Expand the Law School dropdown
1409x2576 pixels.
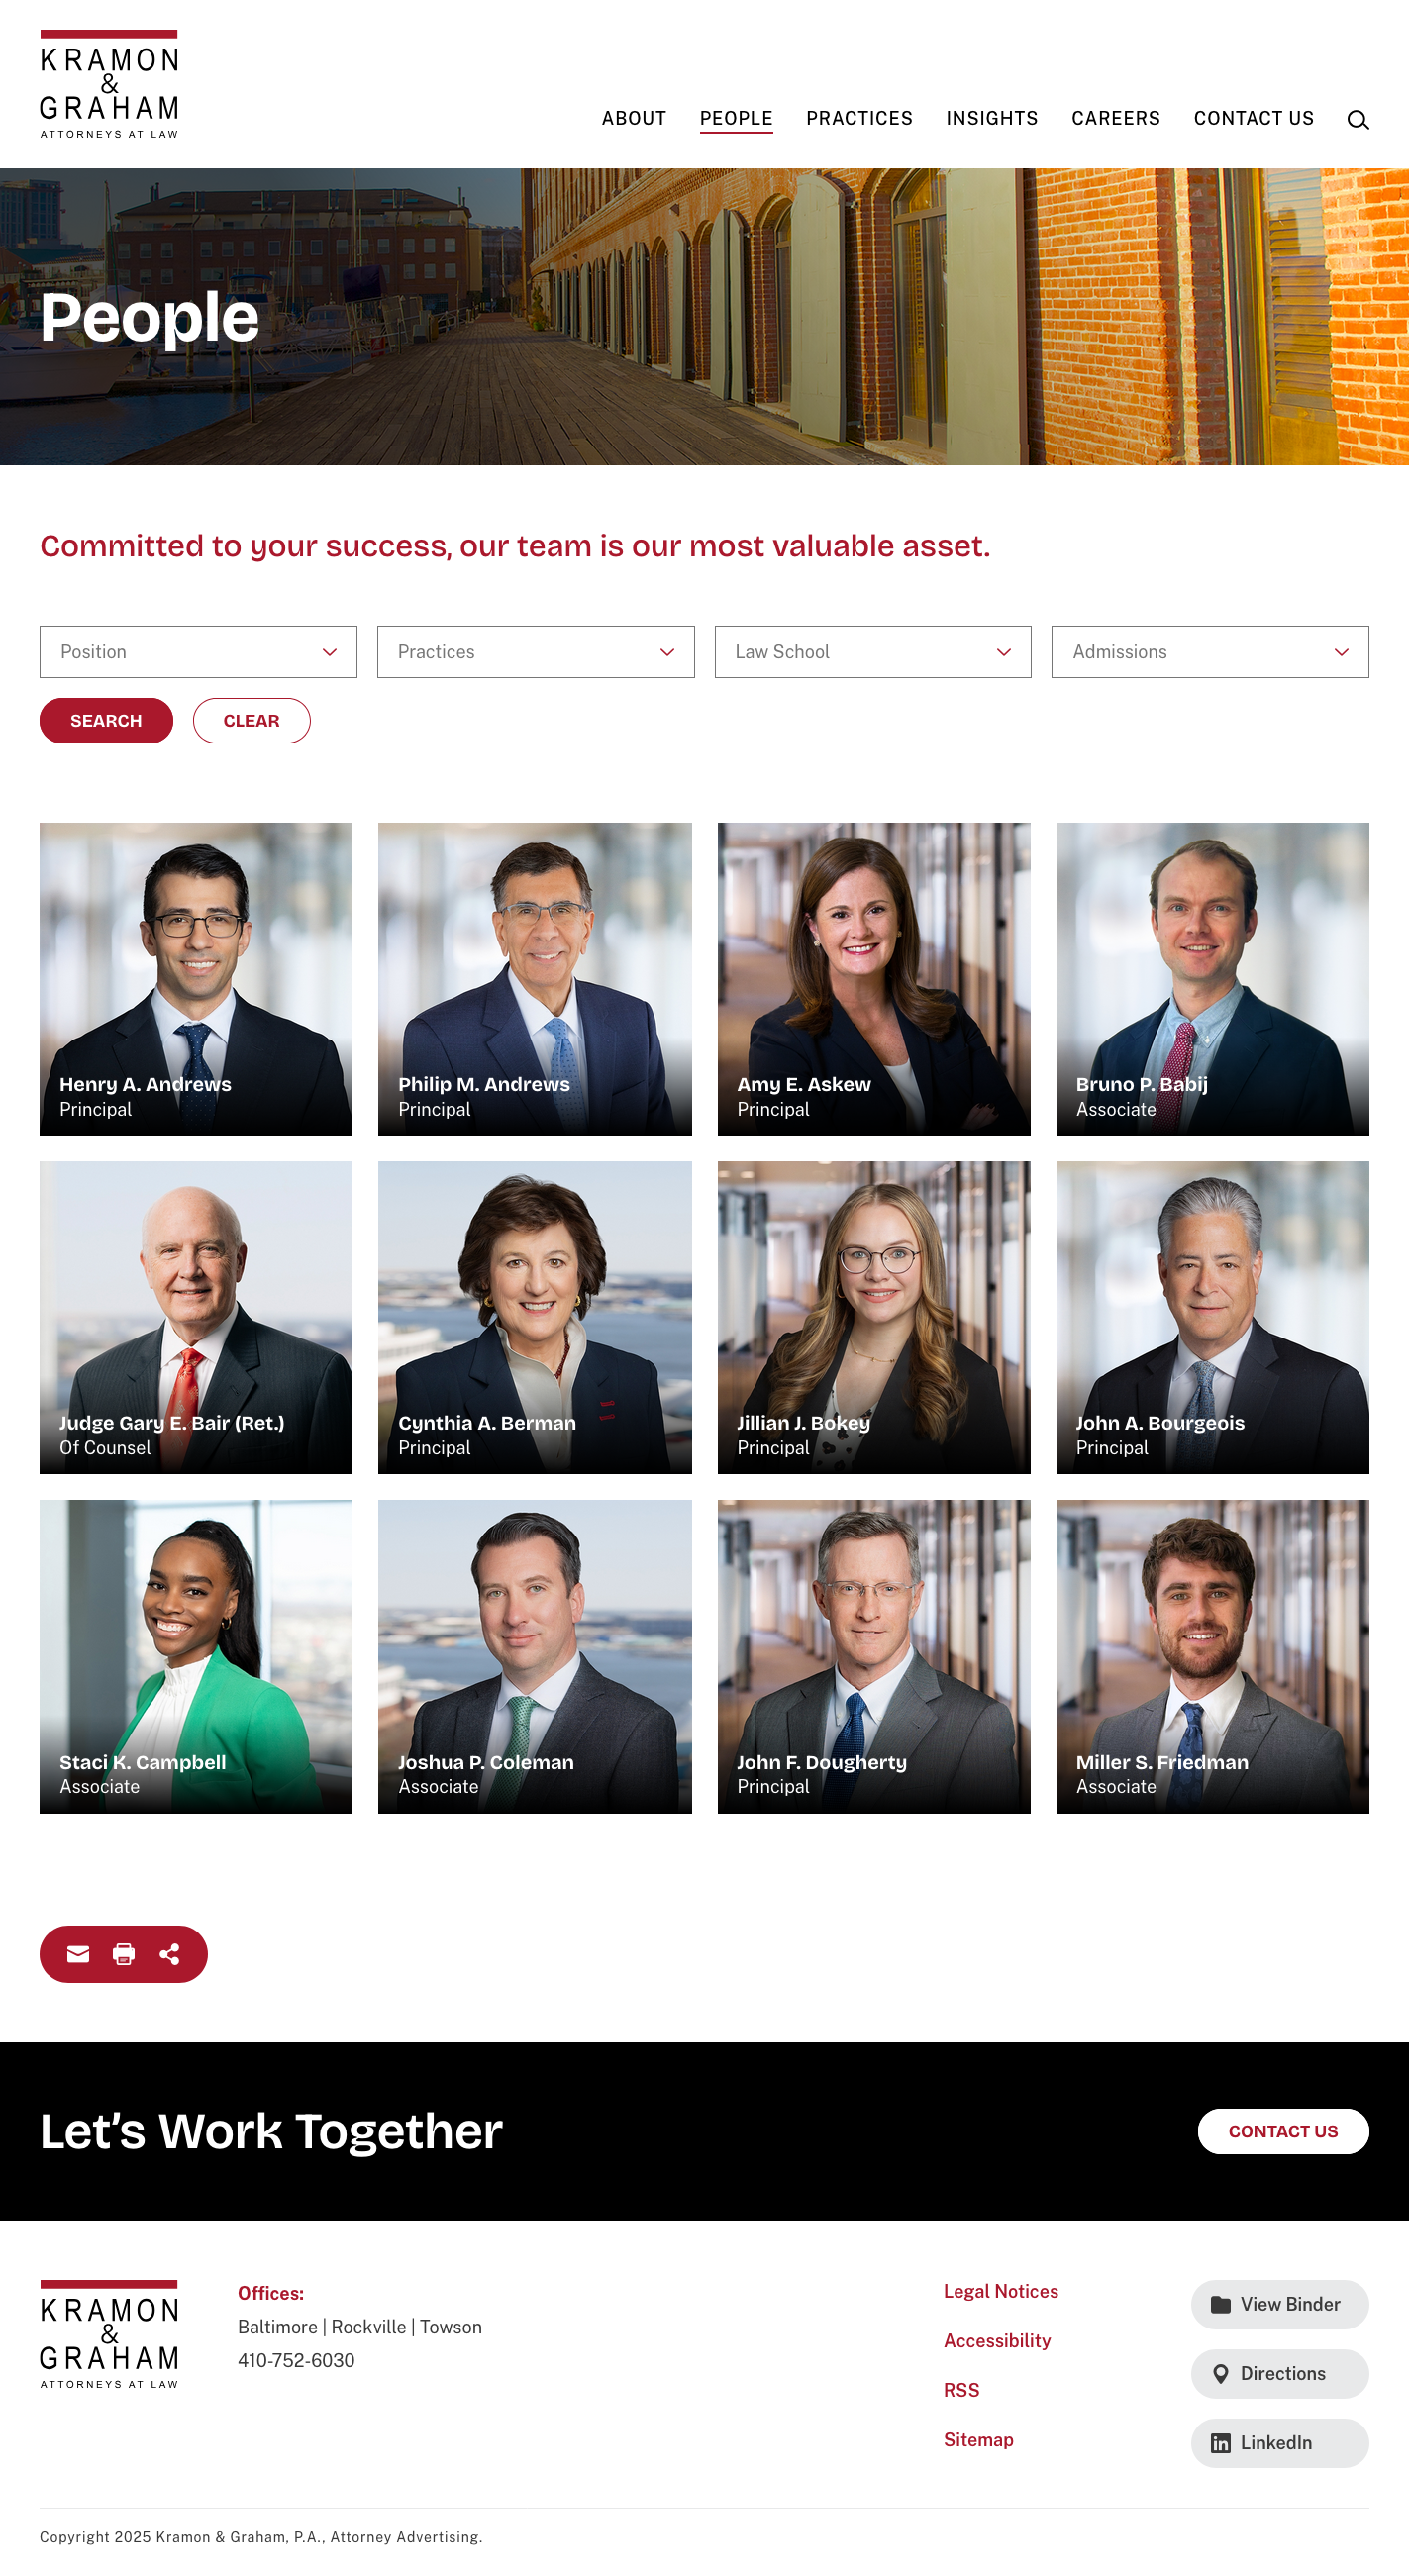[872, 652]
